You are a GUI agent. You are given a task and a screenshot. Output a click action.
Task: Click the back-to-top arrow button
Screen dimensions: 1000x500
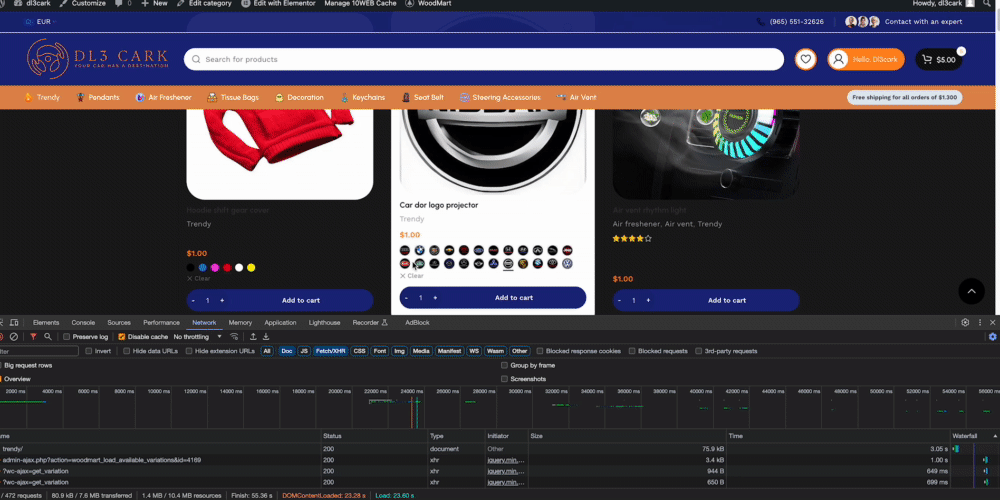(971, 291)
